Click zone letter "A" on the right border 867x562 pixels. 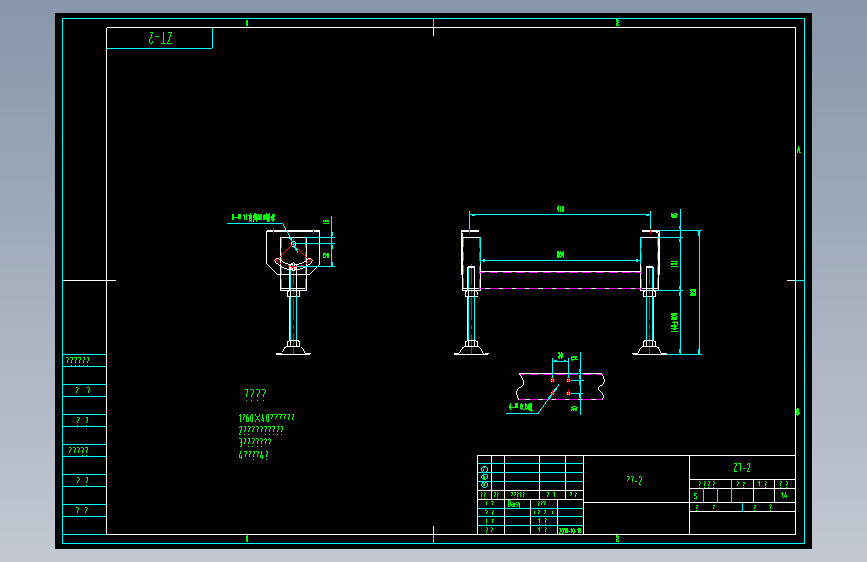[798, 150]
